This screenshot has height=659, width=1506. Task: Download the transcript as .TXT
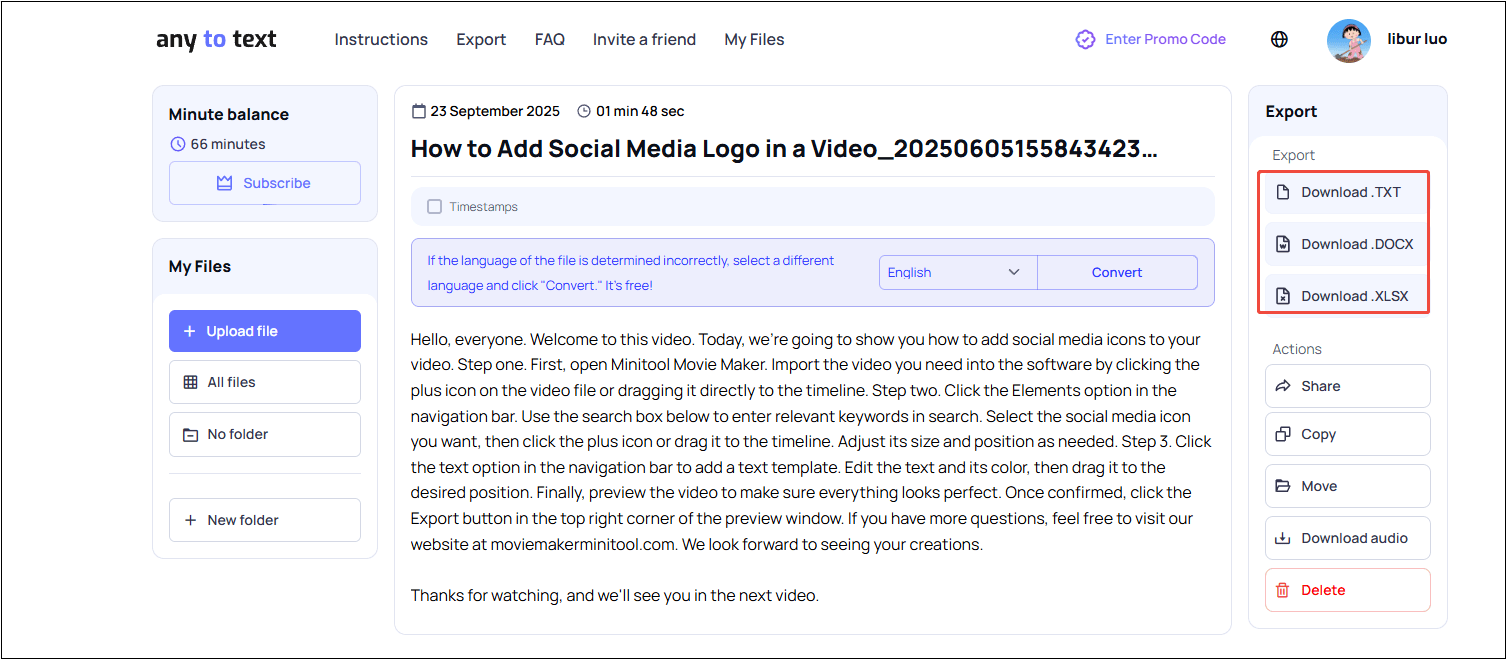point(1346,192)
